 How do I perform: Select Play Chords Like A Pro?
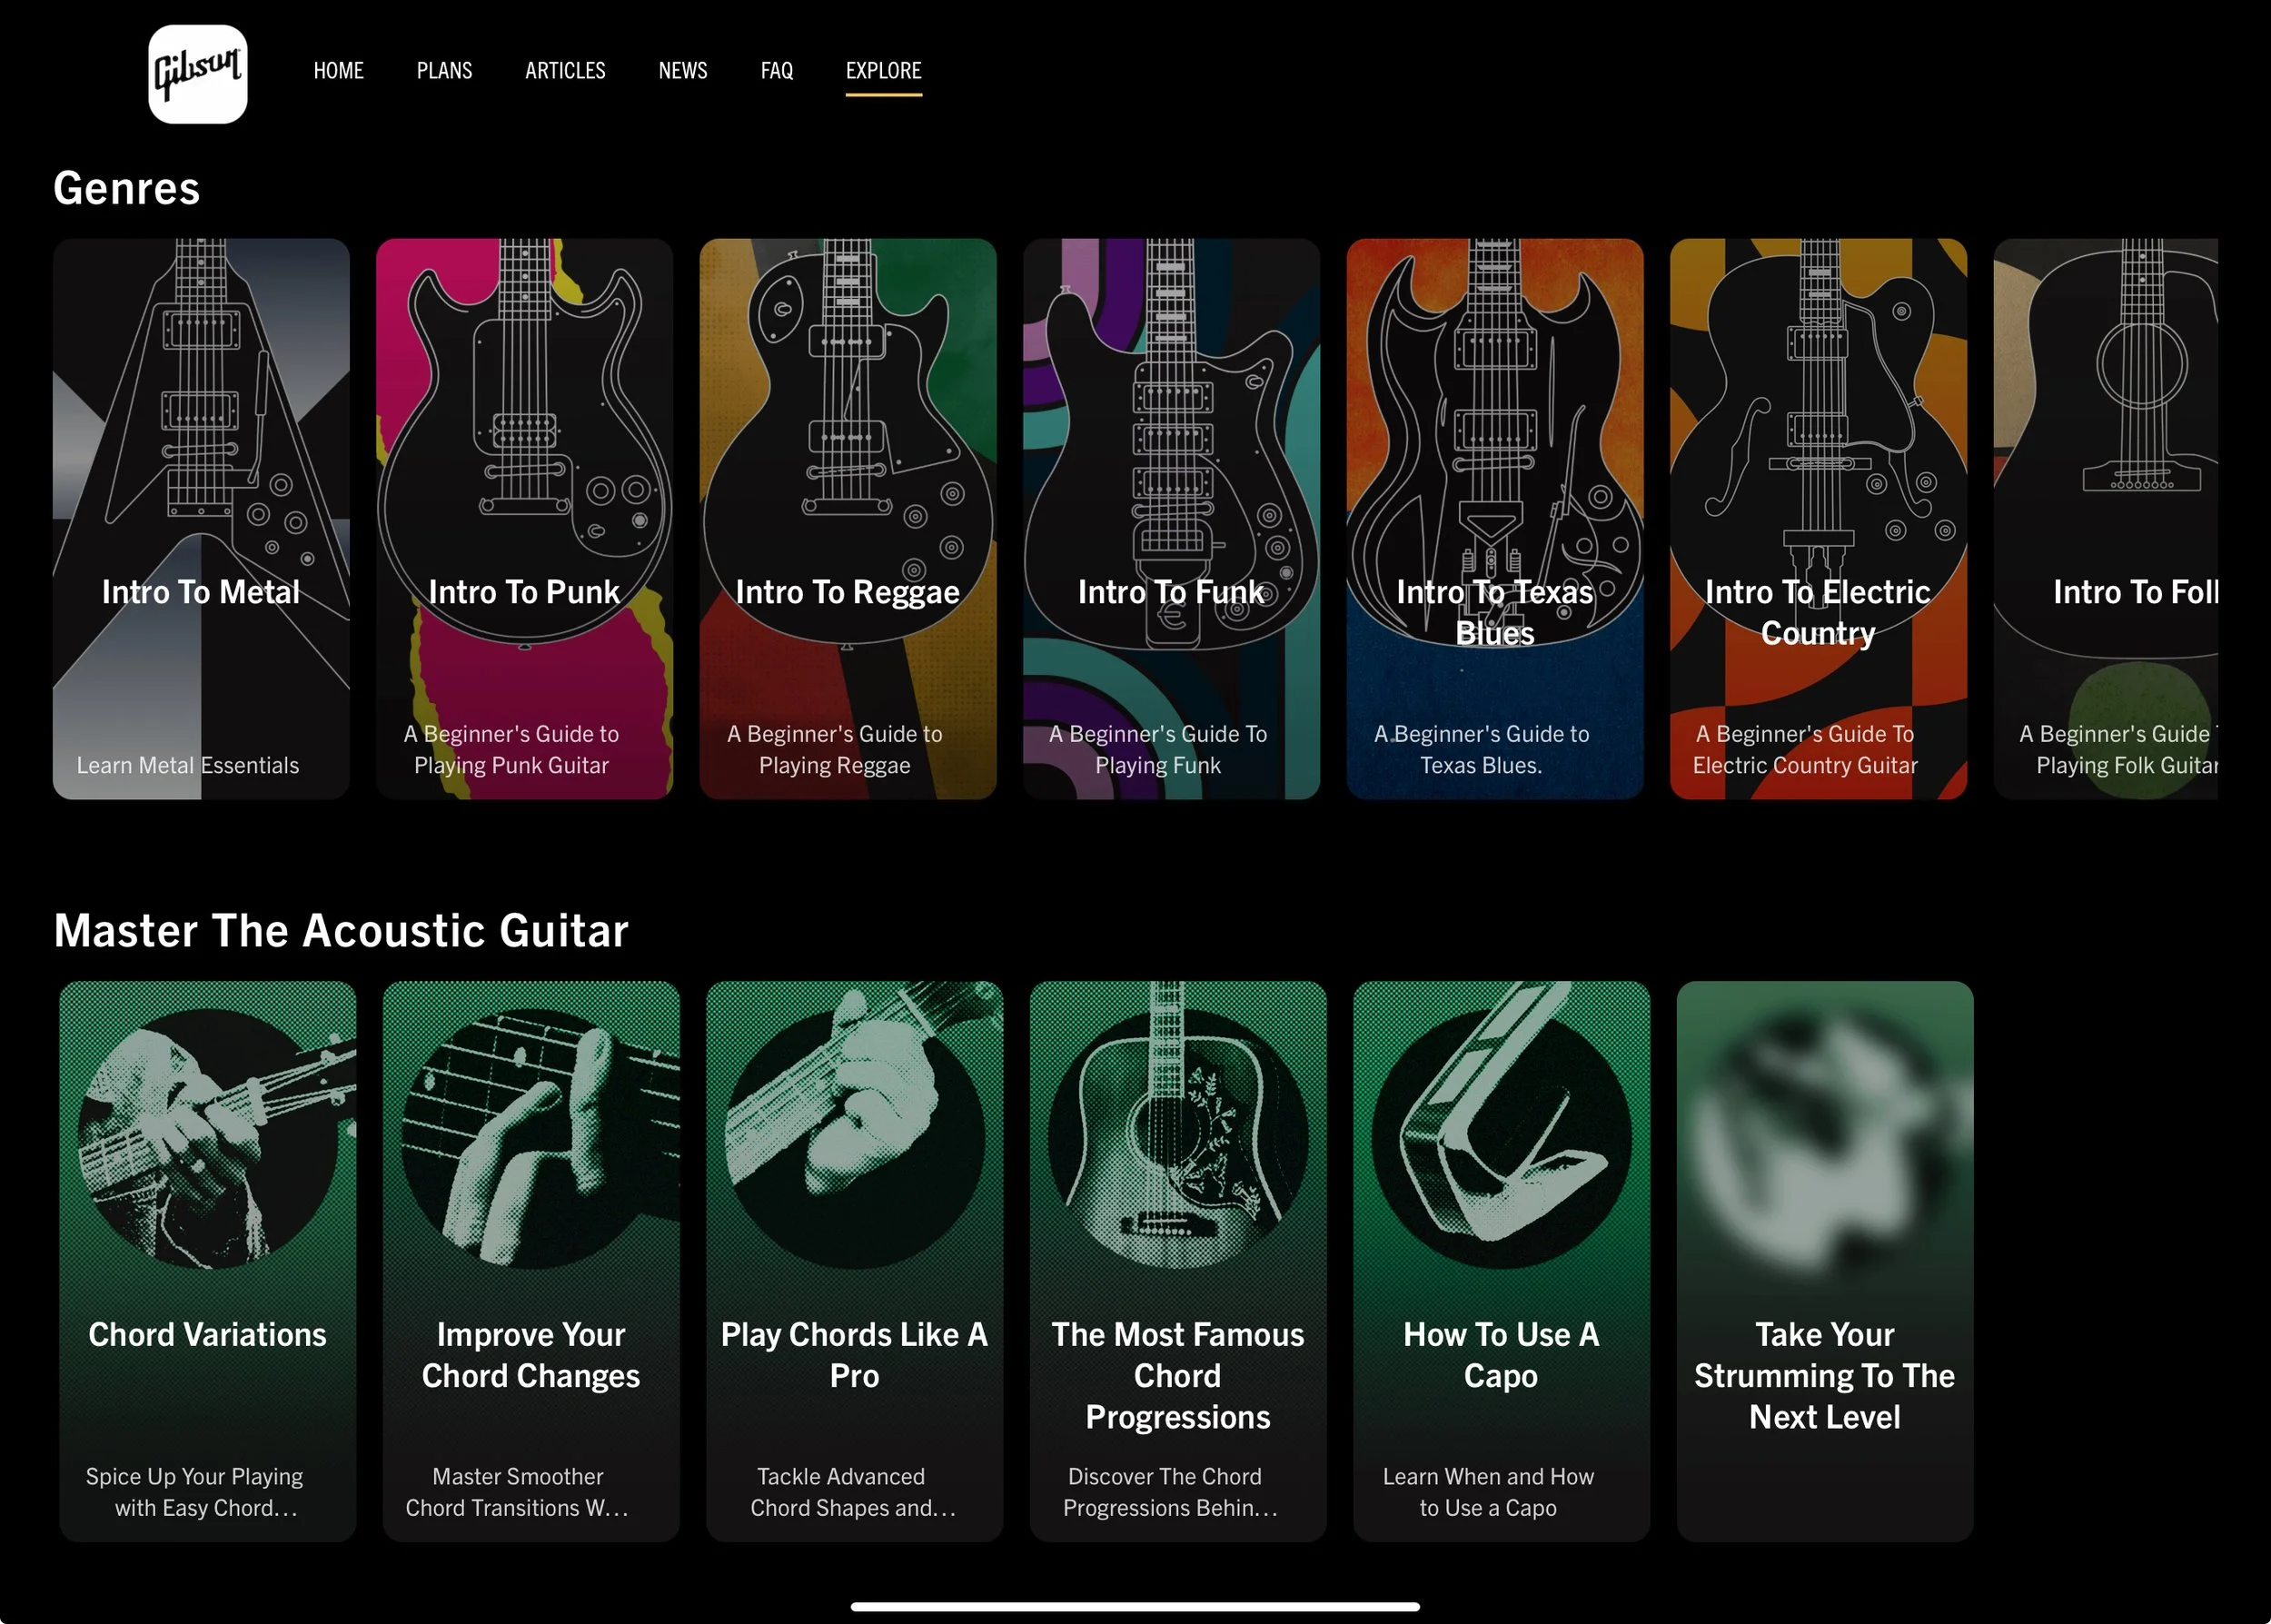854,1260
